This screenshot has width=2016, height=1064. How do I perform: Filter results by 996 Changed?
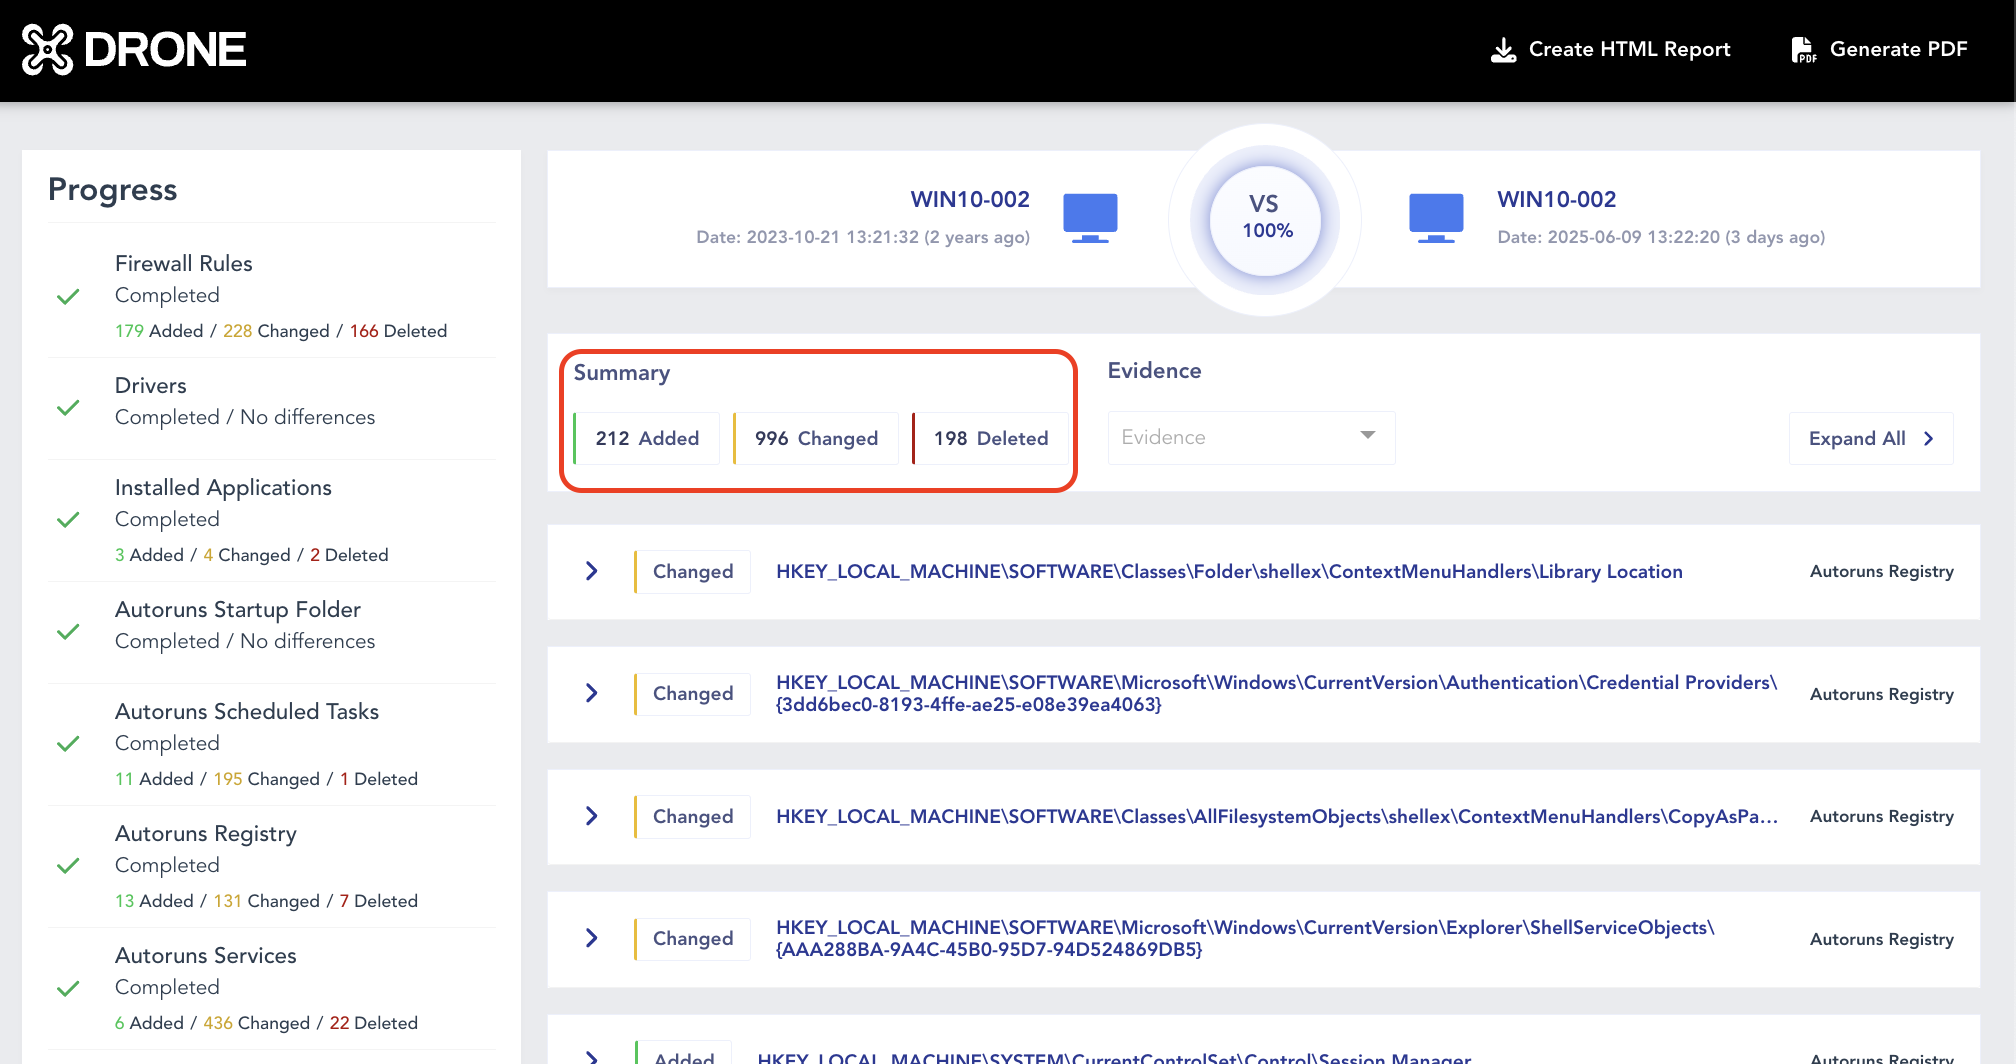coord(816,439)
